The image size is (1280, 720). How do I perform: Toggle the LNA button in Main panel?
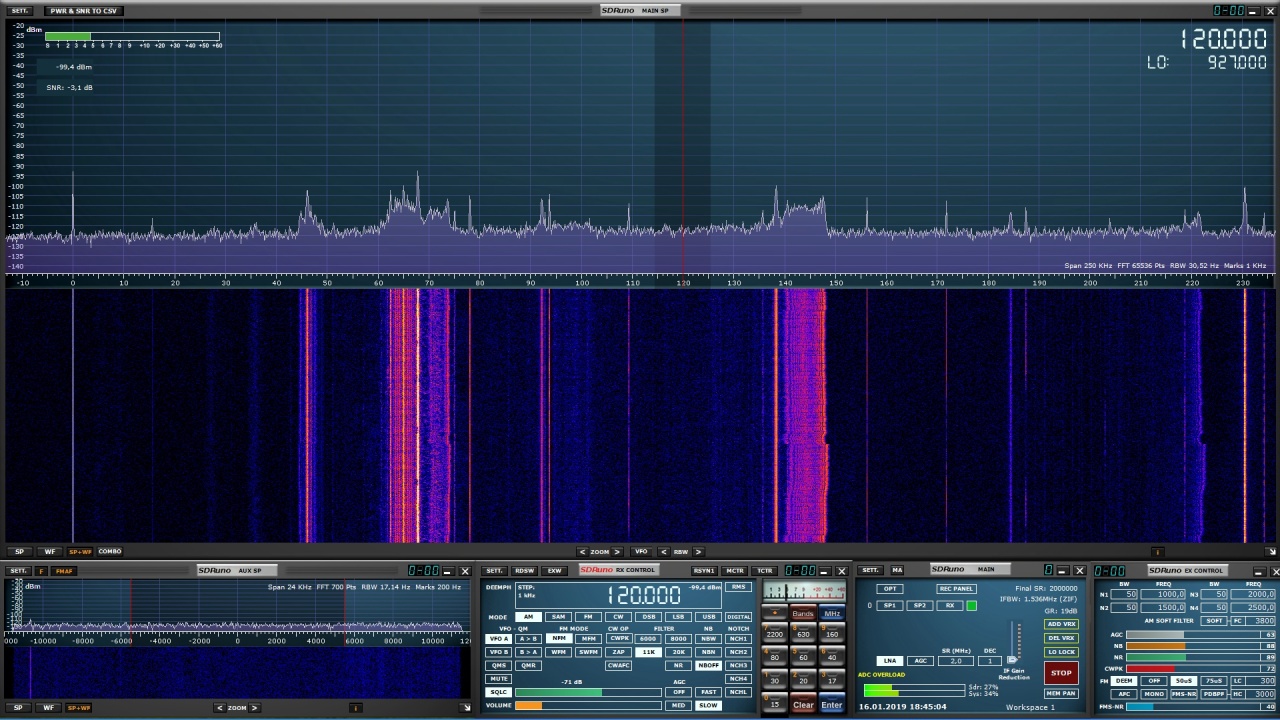(x=889, y=661)
